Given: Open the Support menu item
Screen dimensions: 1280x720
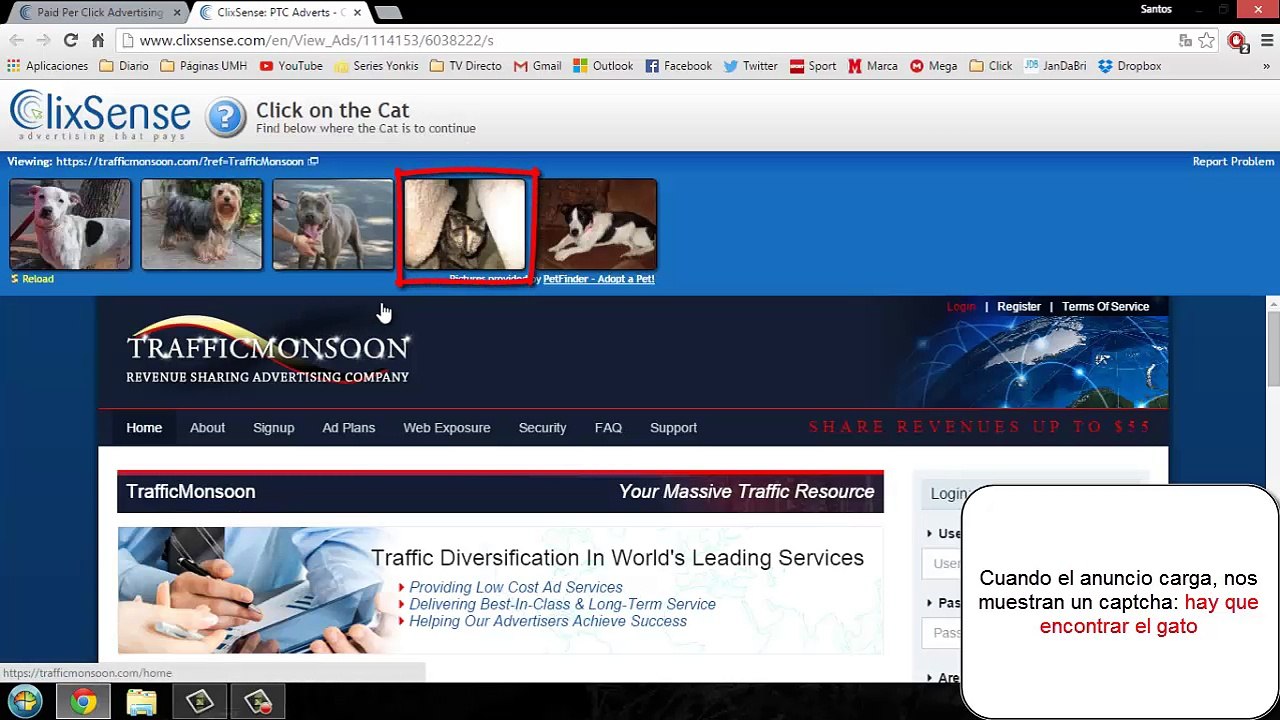Looking at the screenshot, I should 673,427.
